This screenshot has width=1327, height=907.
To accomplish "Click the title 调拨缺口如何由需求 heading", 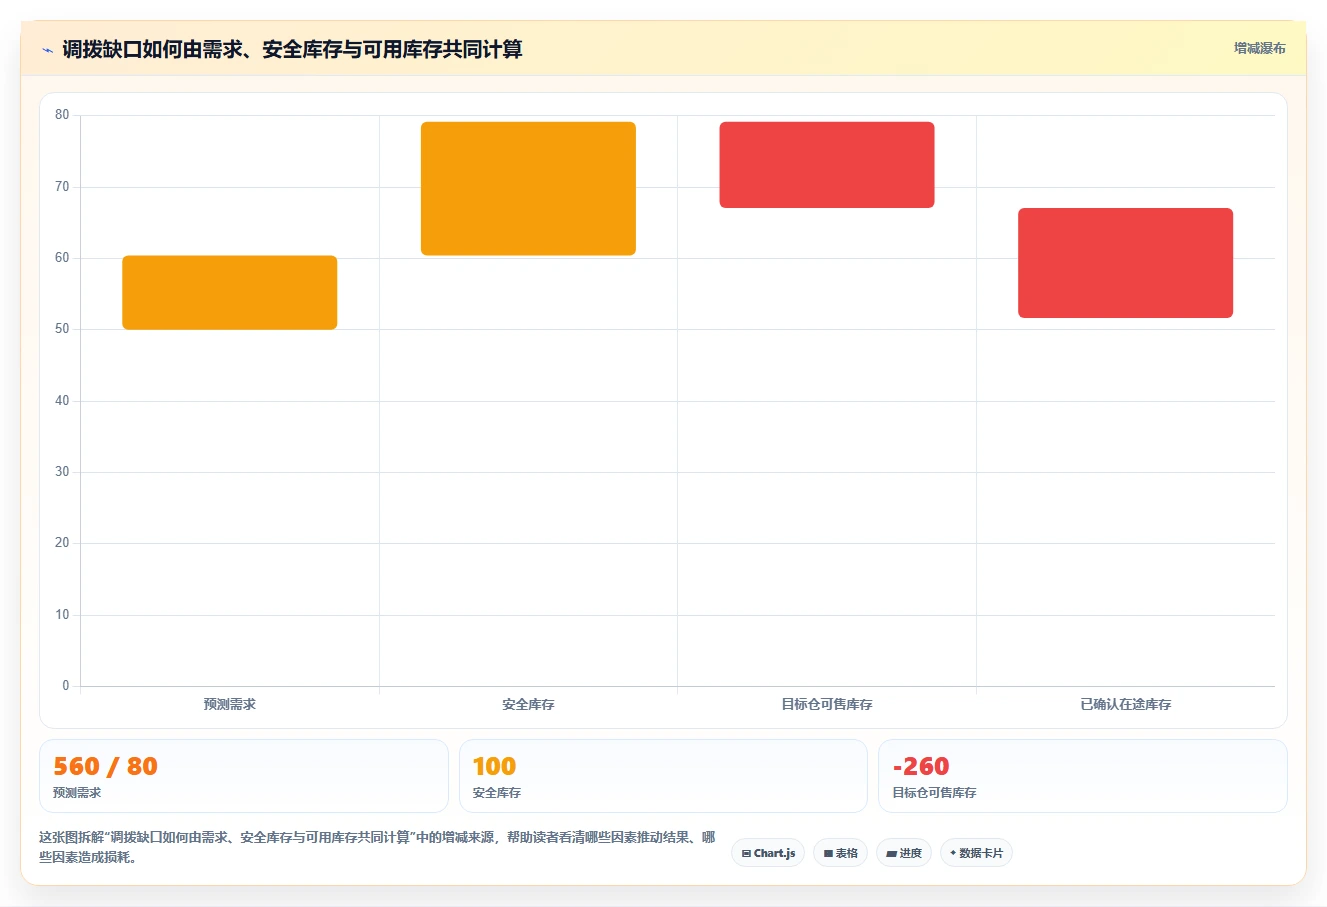I will pyautogui.click(x=292, y=49).
